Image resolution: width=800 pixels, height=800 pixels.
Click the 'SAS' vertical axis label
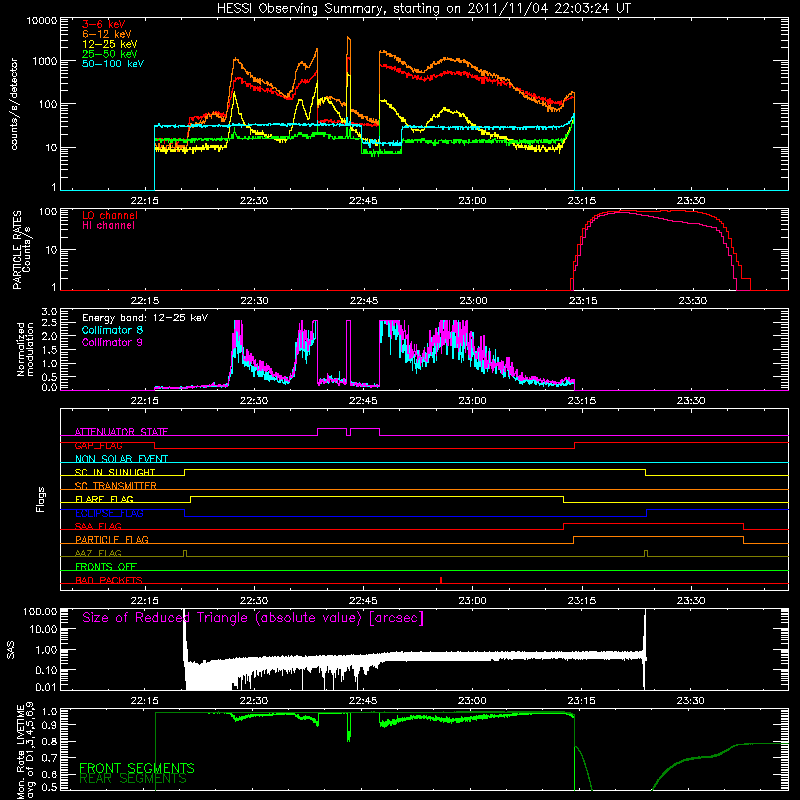[x=11, y=650]
